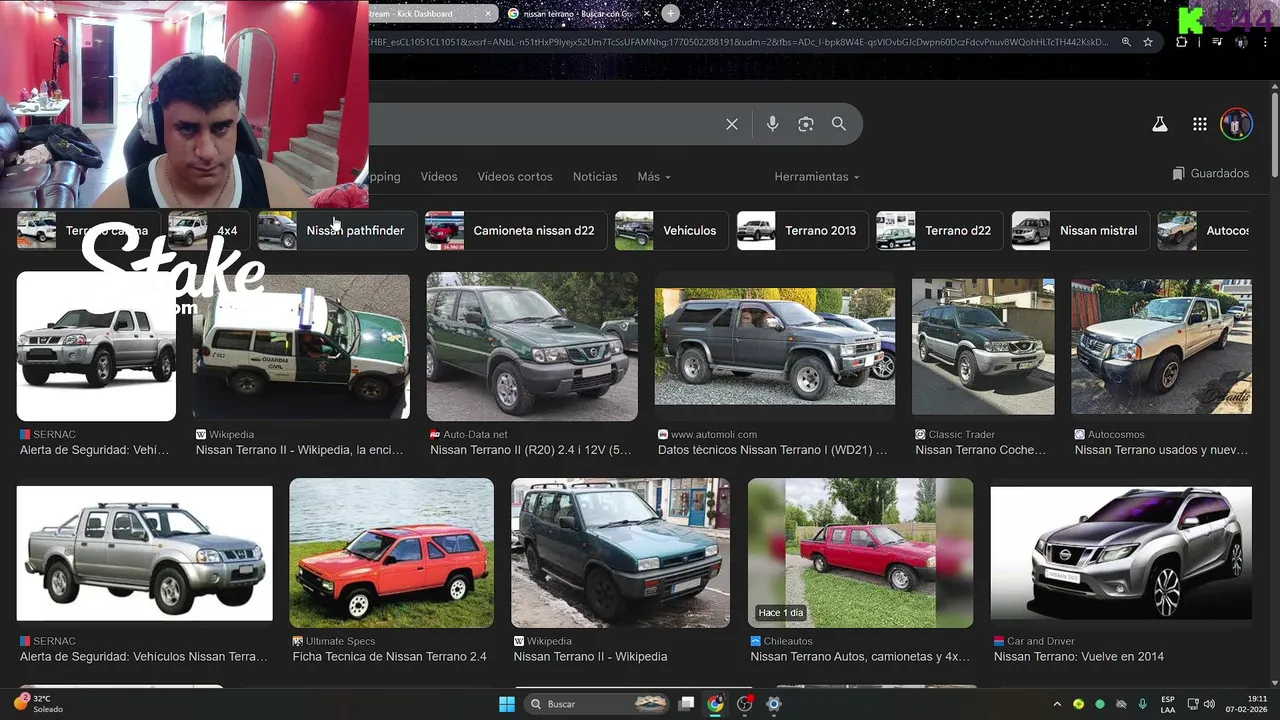Screen dimensions: 1280x720
Task: Click the magnifying glass search button
Action: [x=839, y=124]
